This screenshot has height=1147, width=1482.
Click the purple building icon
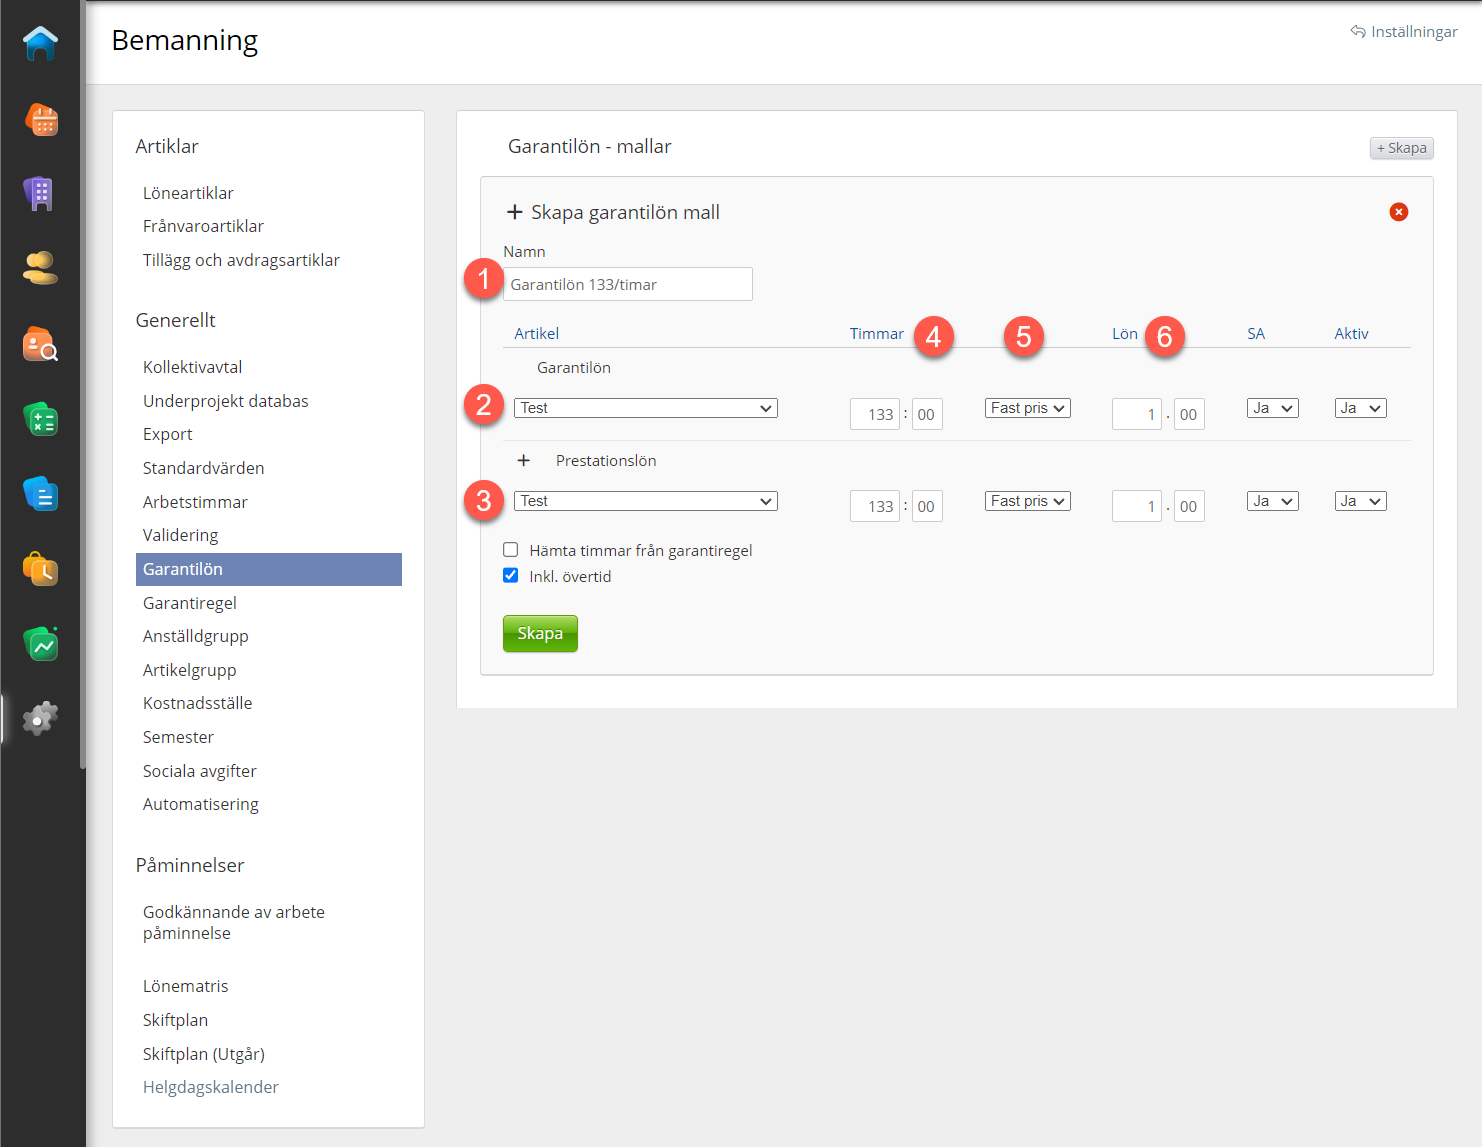tap(40, 194)
